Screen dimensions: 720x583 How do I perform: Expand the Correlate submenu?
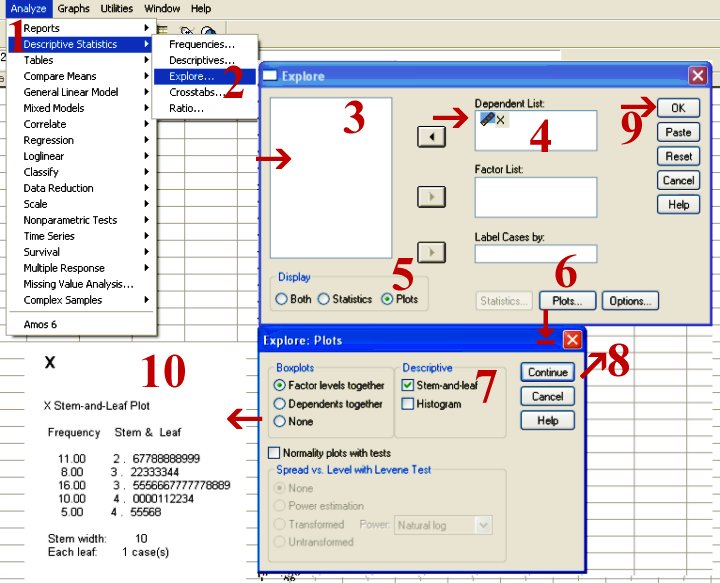[x=81, y=124]
